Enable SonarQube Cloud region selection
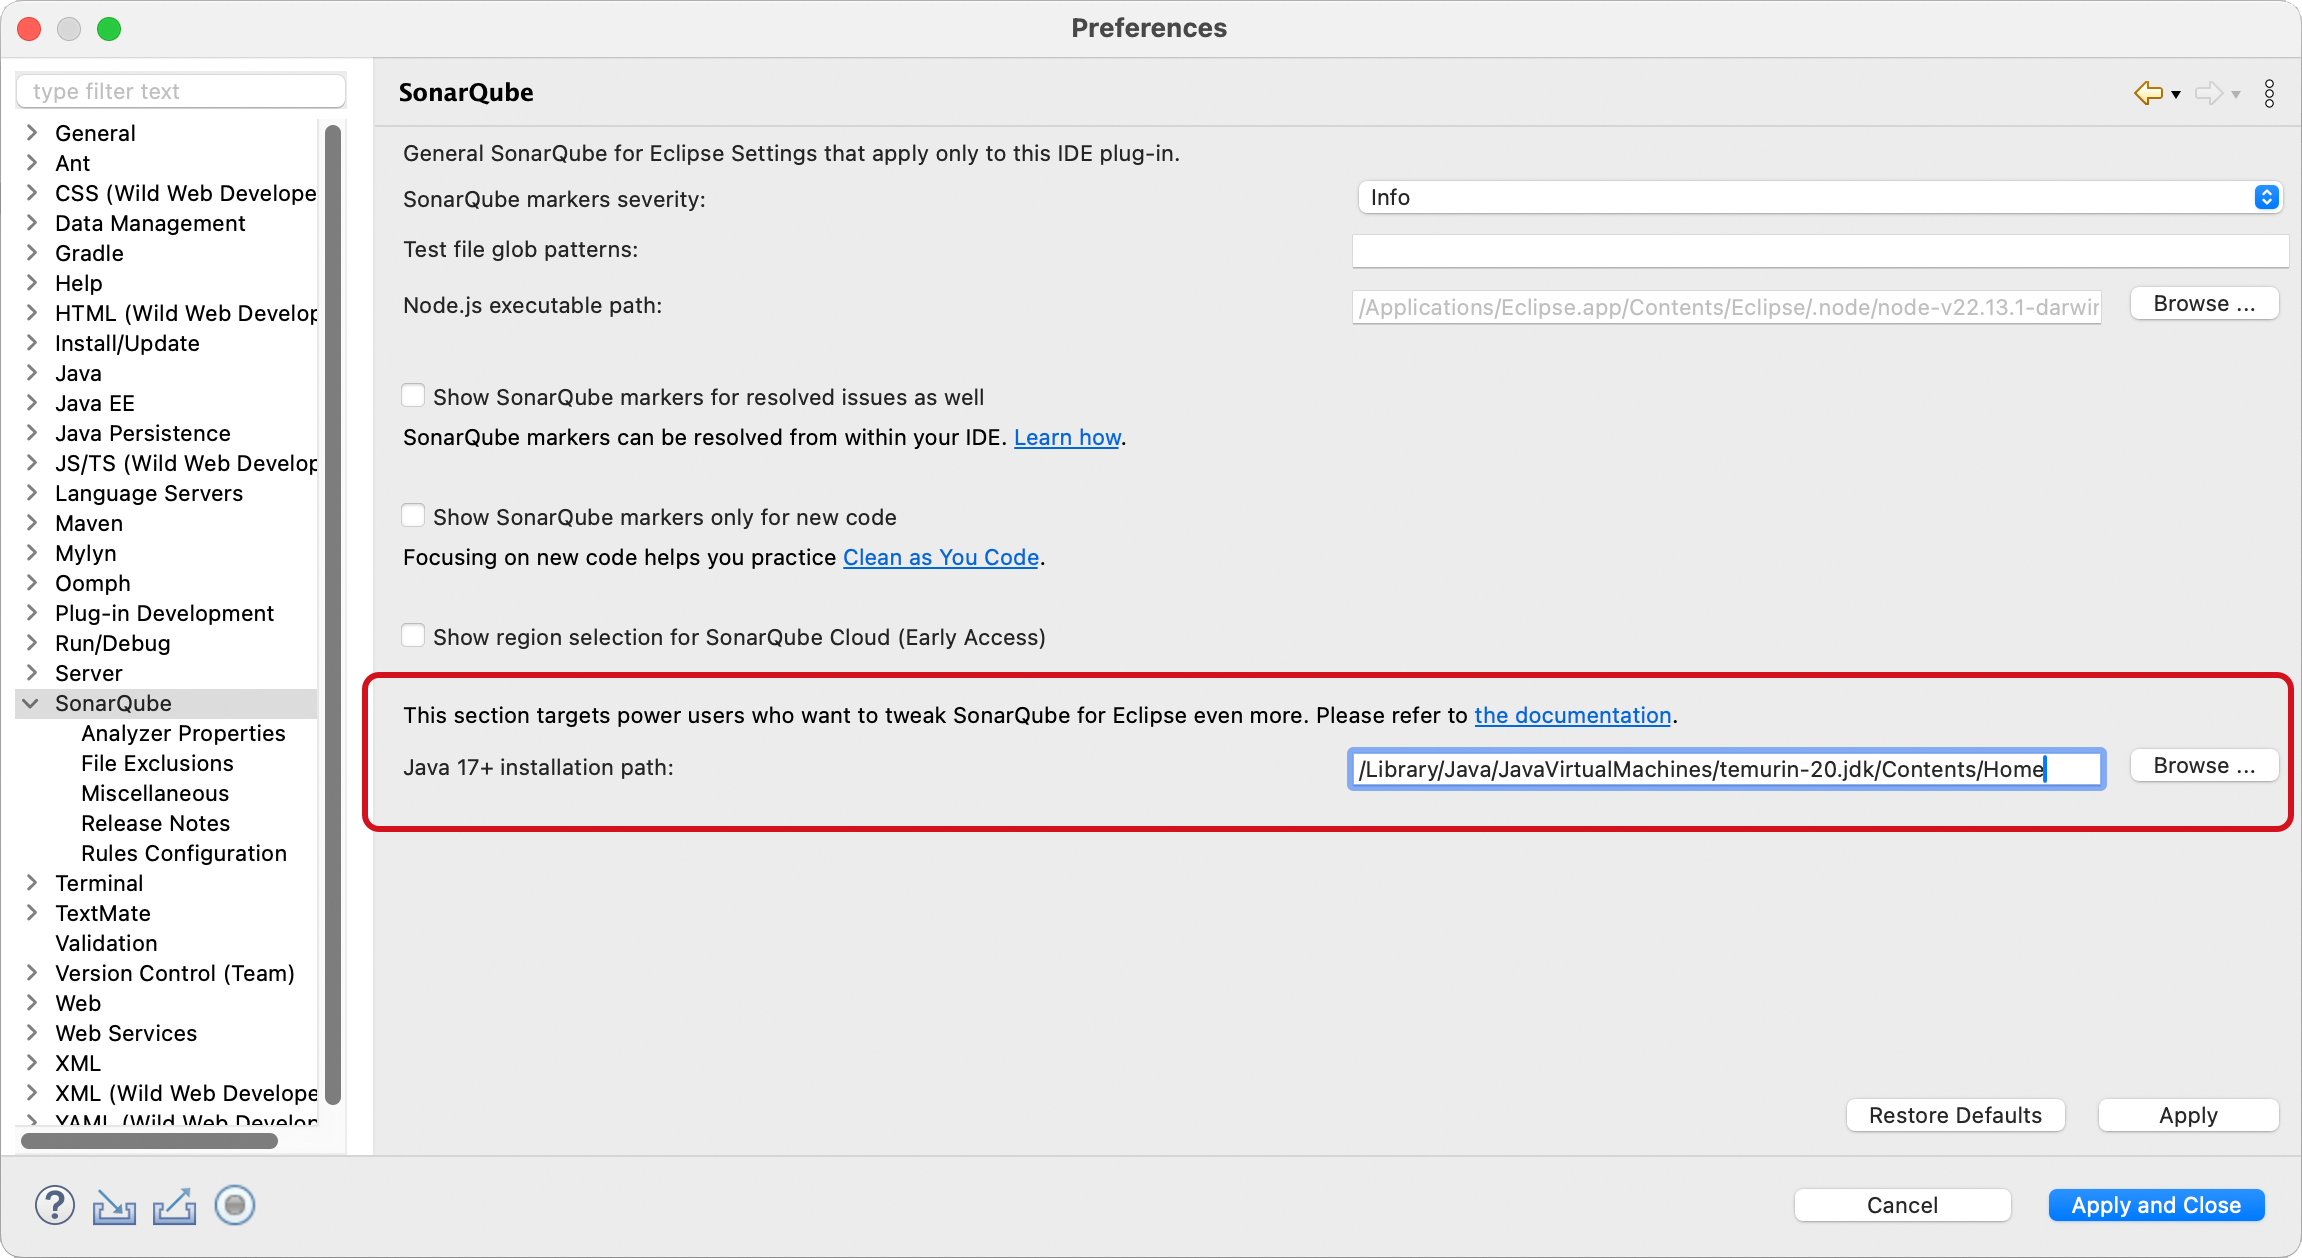The image size is (2302, 1258). (413, 636)
